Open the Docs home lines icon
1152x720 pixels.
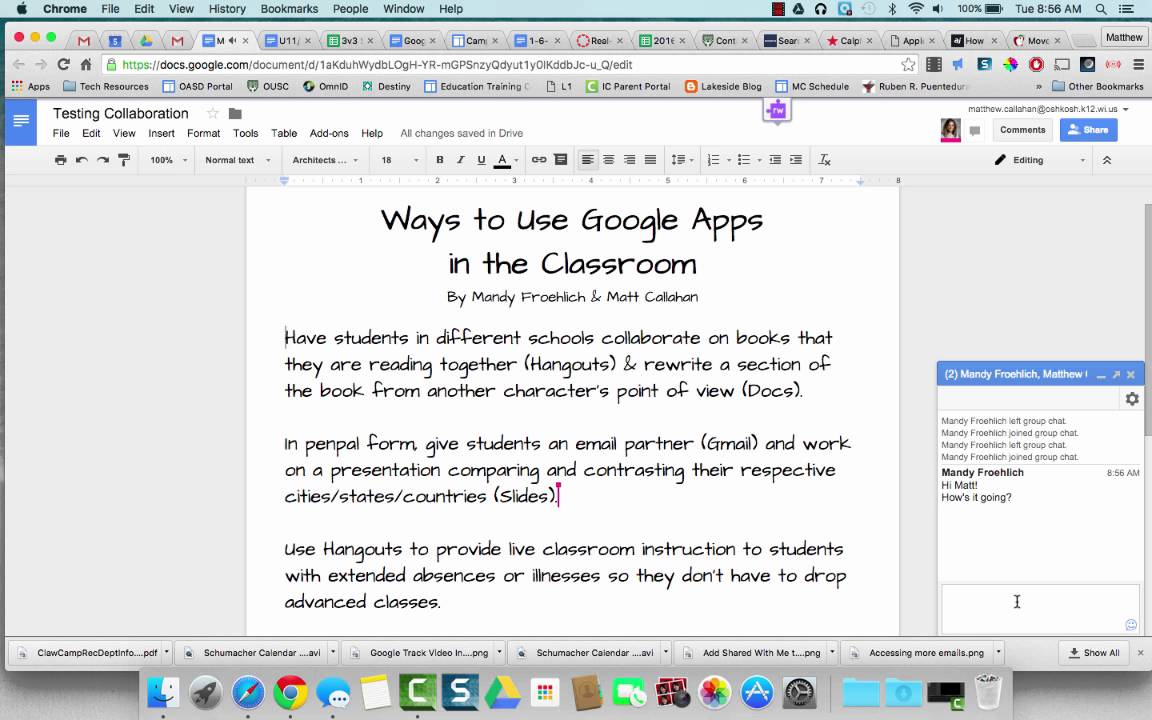tap(21, 120)
